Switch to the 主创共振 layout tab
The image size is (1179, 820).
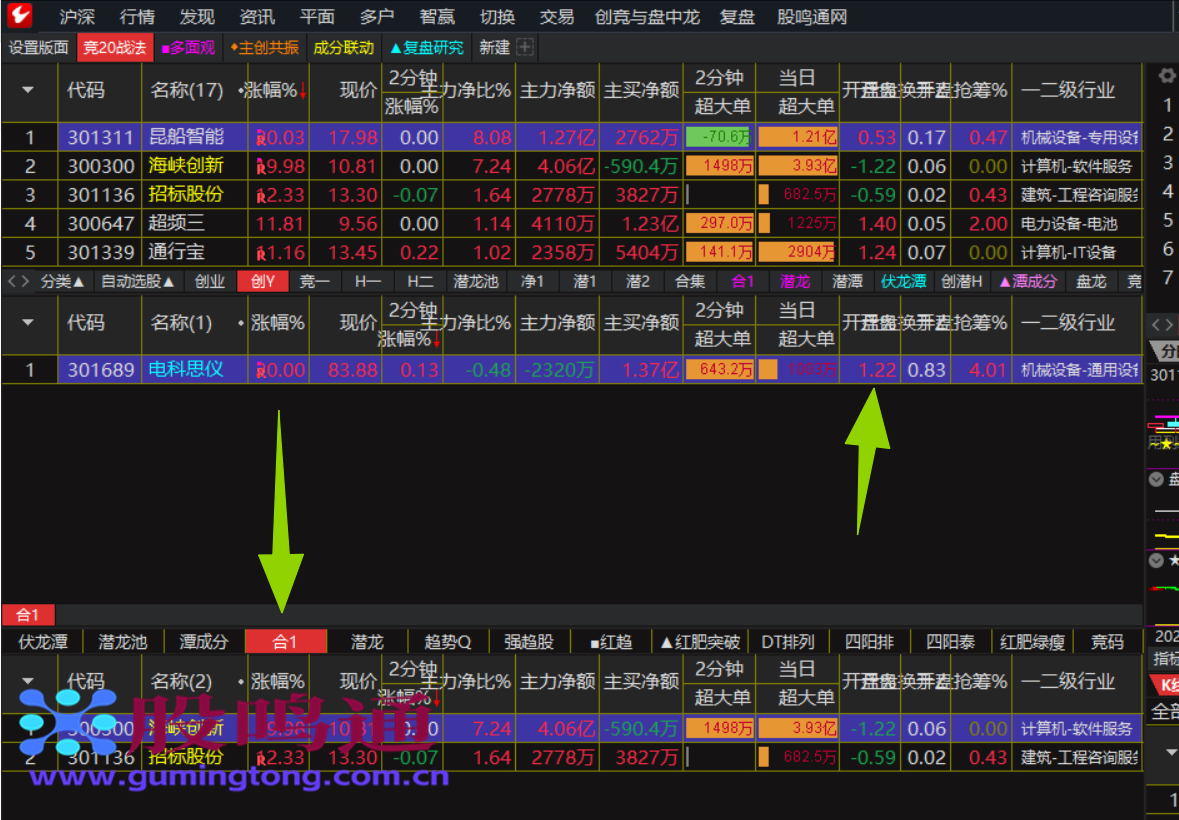click(264, 47)
